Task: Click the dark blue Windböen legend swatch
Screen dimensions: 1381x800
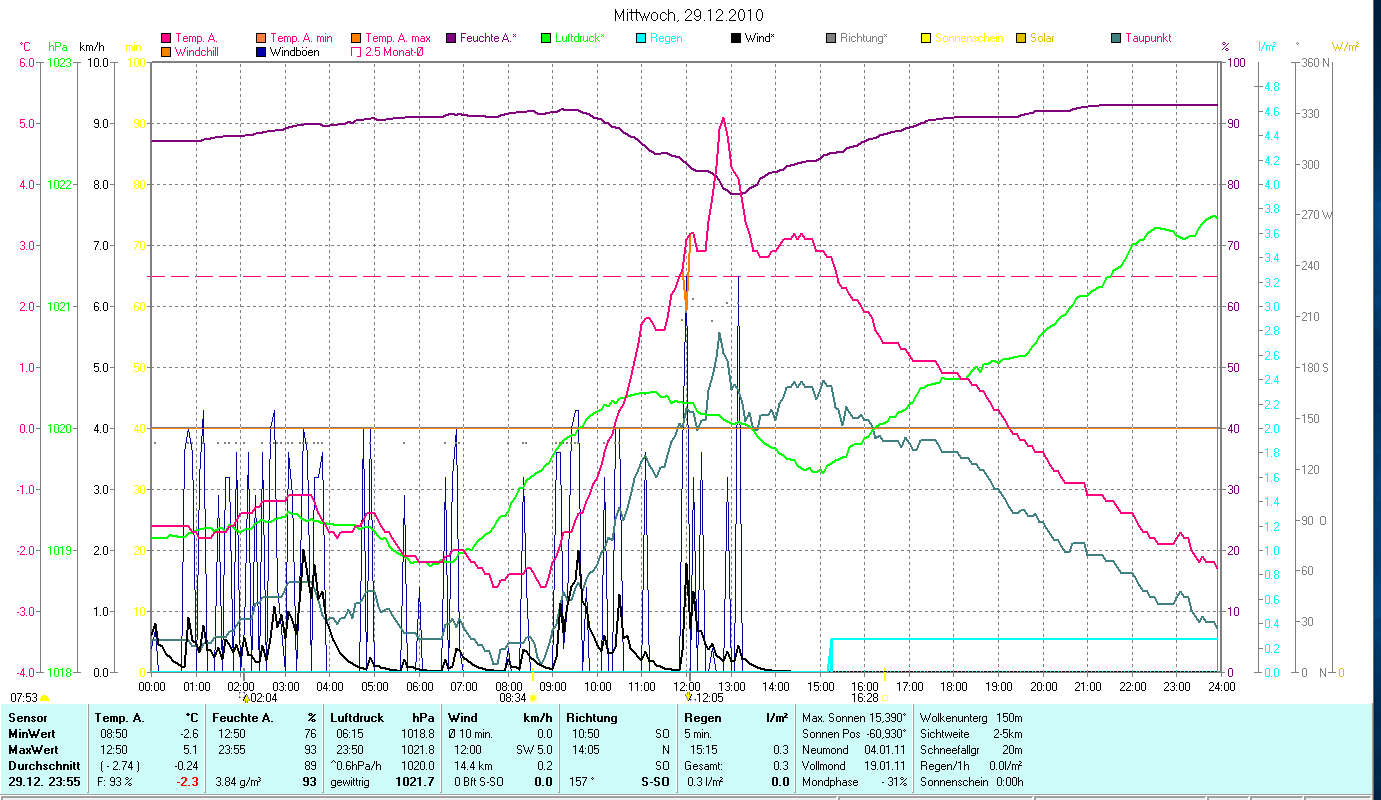Action: 262,51
